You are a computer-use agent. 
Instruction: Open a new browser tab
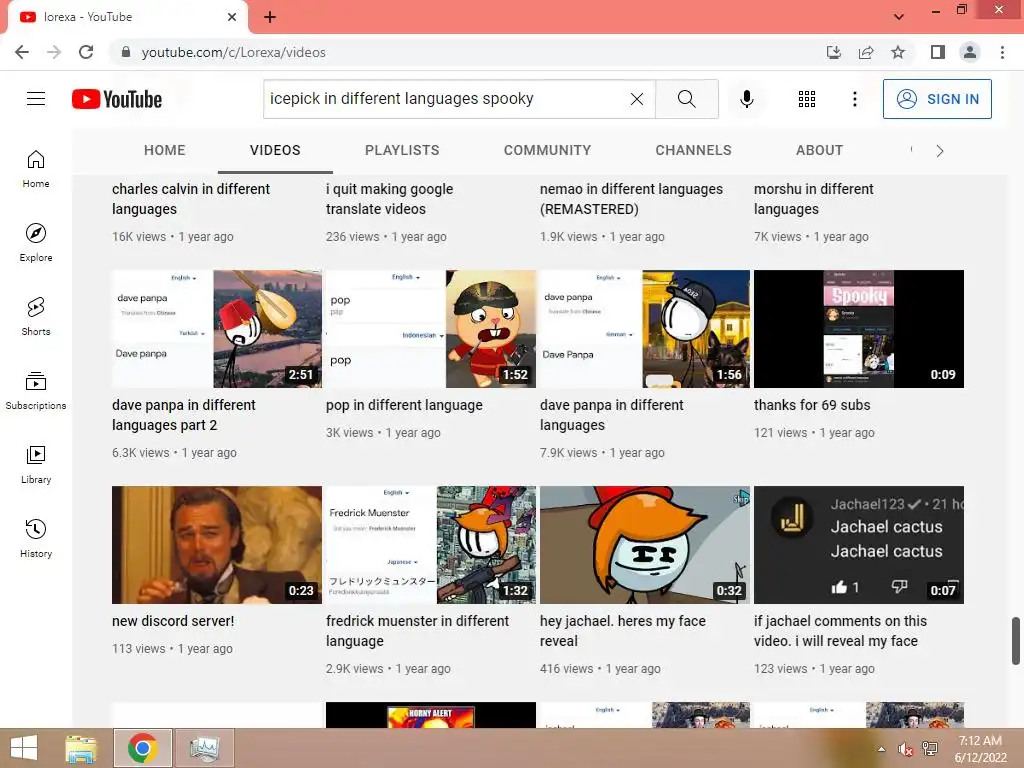point(270,17)
